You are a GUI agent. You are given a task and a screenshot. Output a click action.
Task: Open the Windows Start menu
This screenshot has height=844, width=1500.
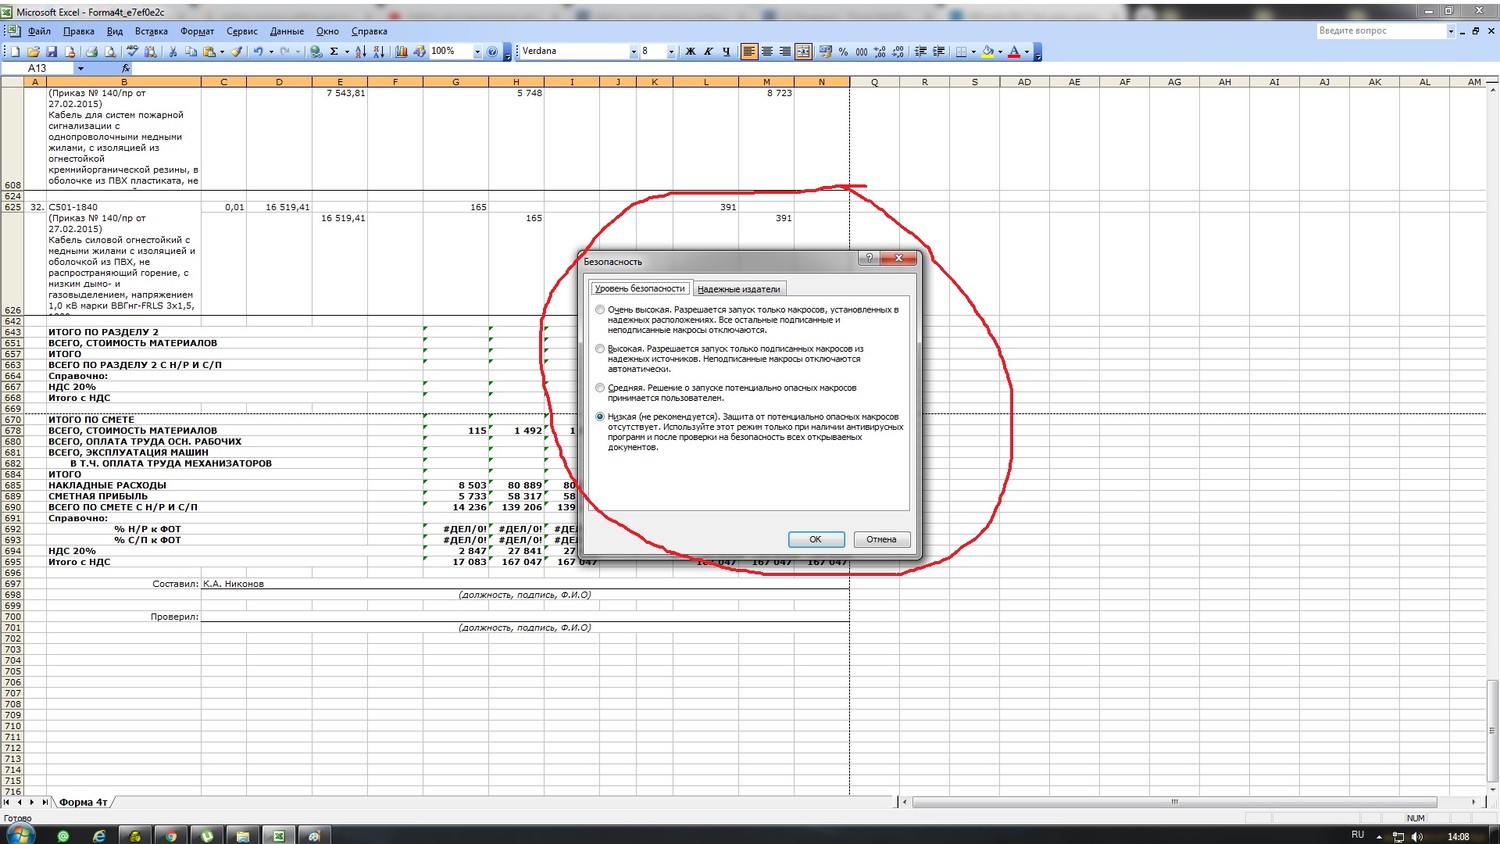(x=20, y=835)
